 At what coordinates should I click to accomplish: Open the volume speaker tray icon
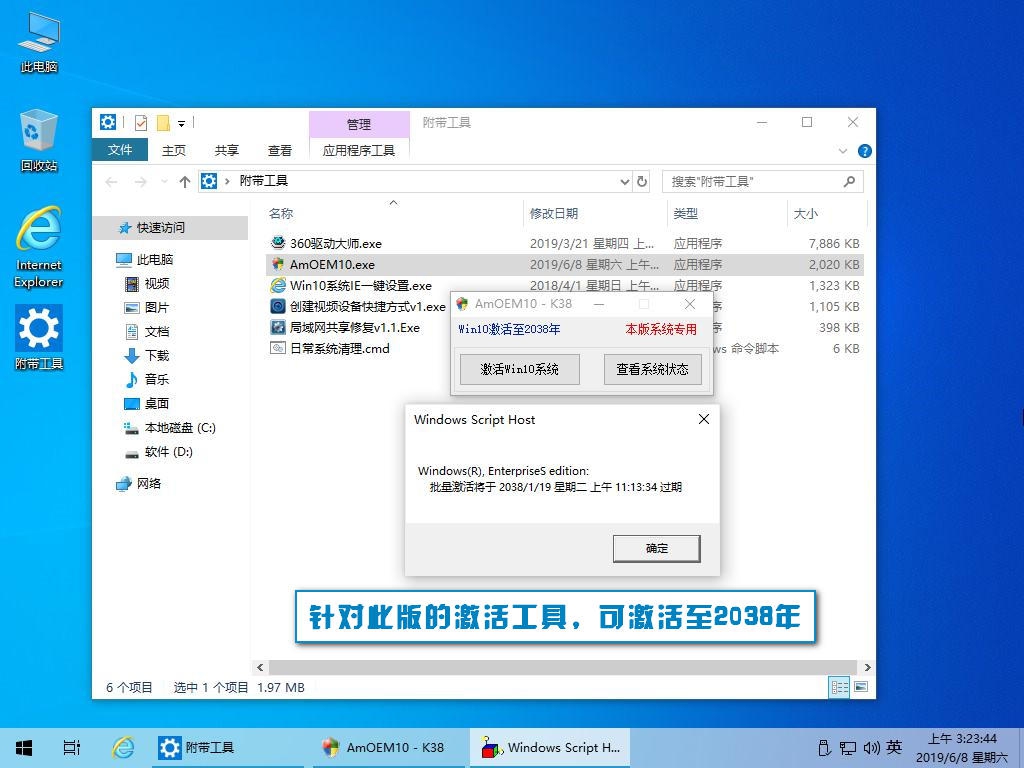point(871,748)
